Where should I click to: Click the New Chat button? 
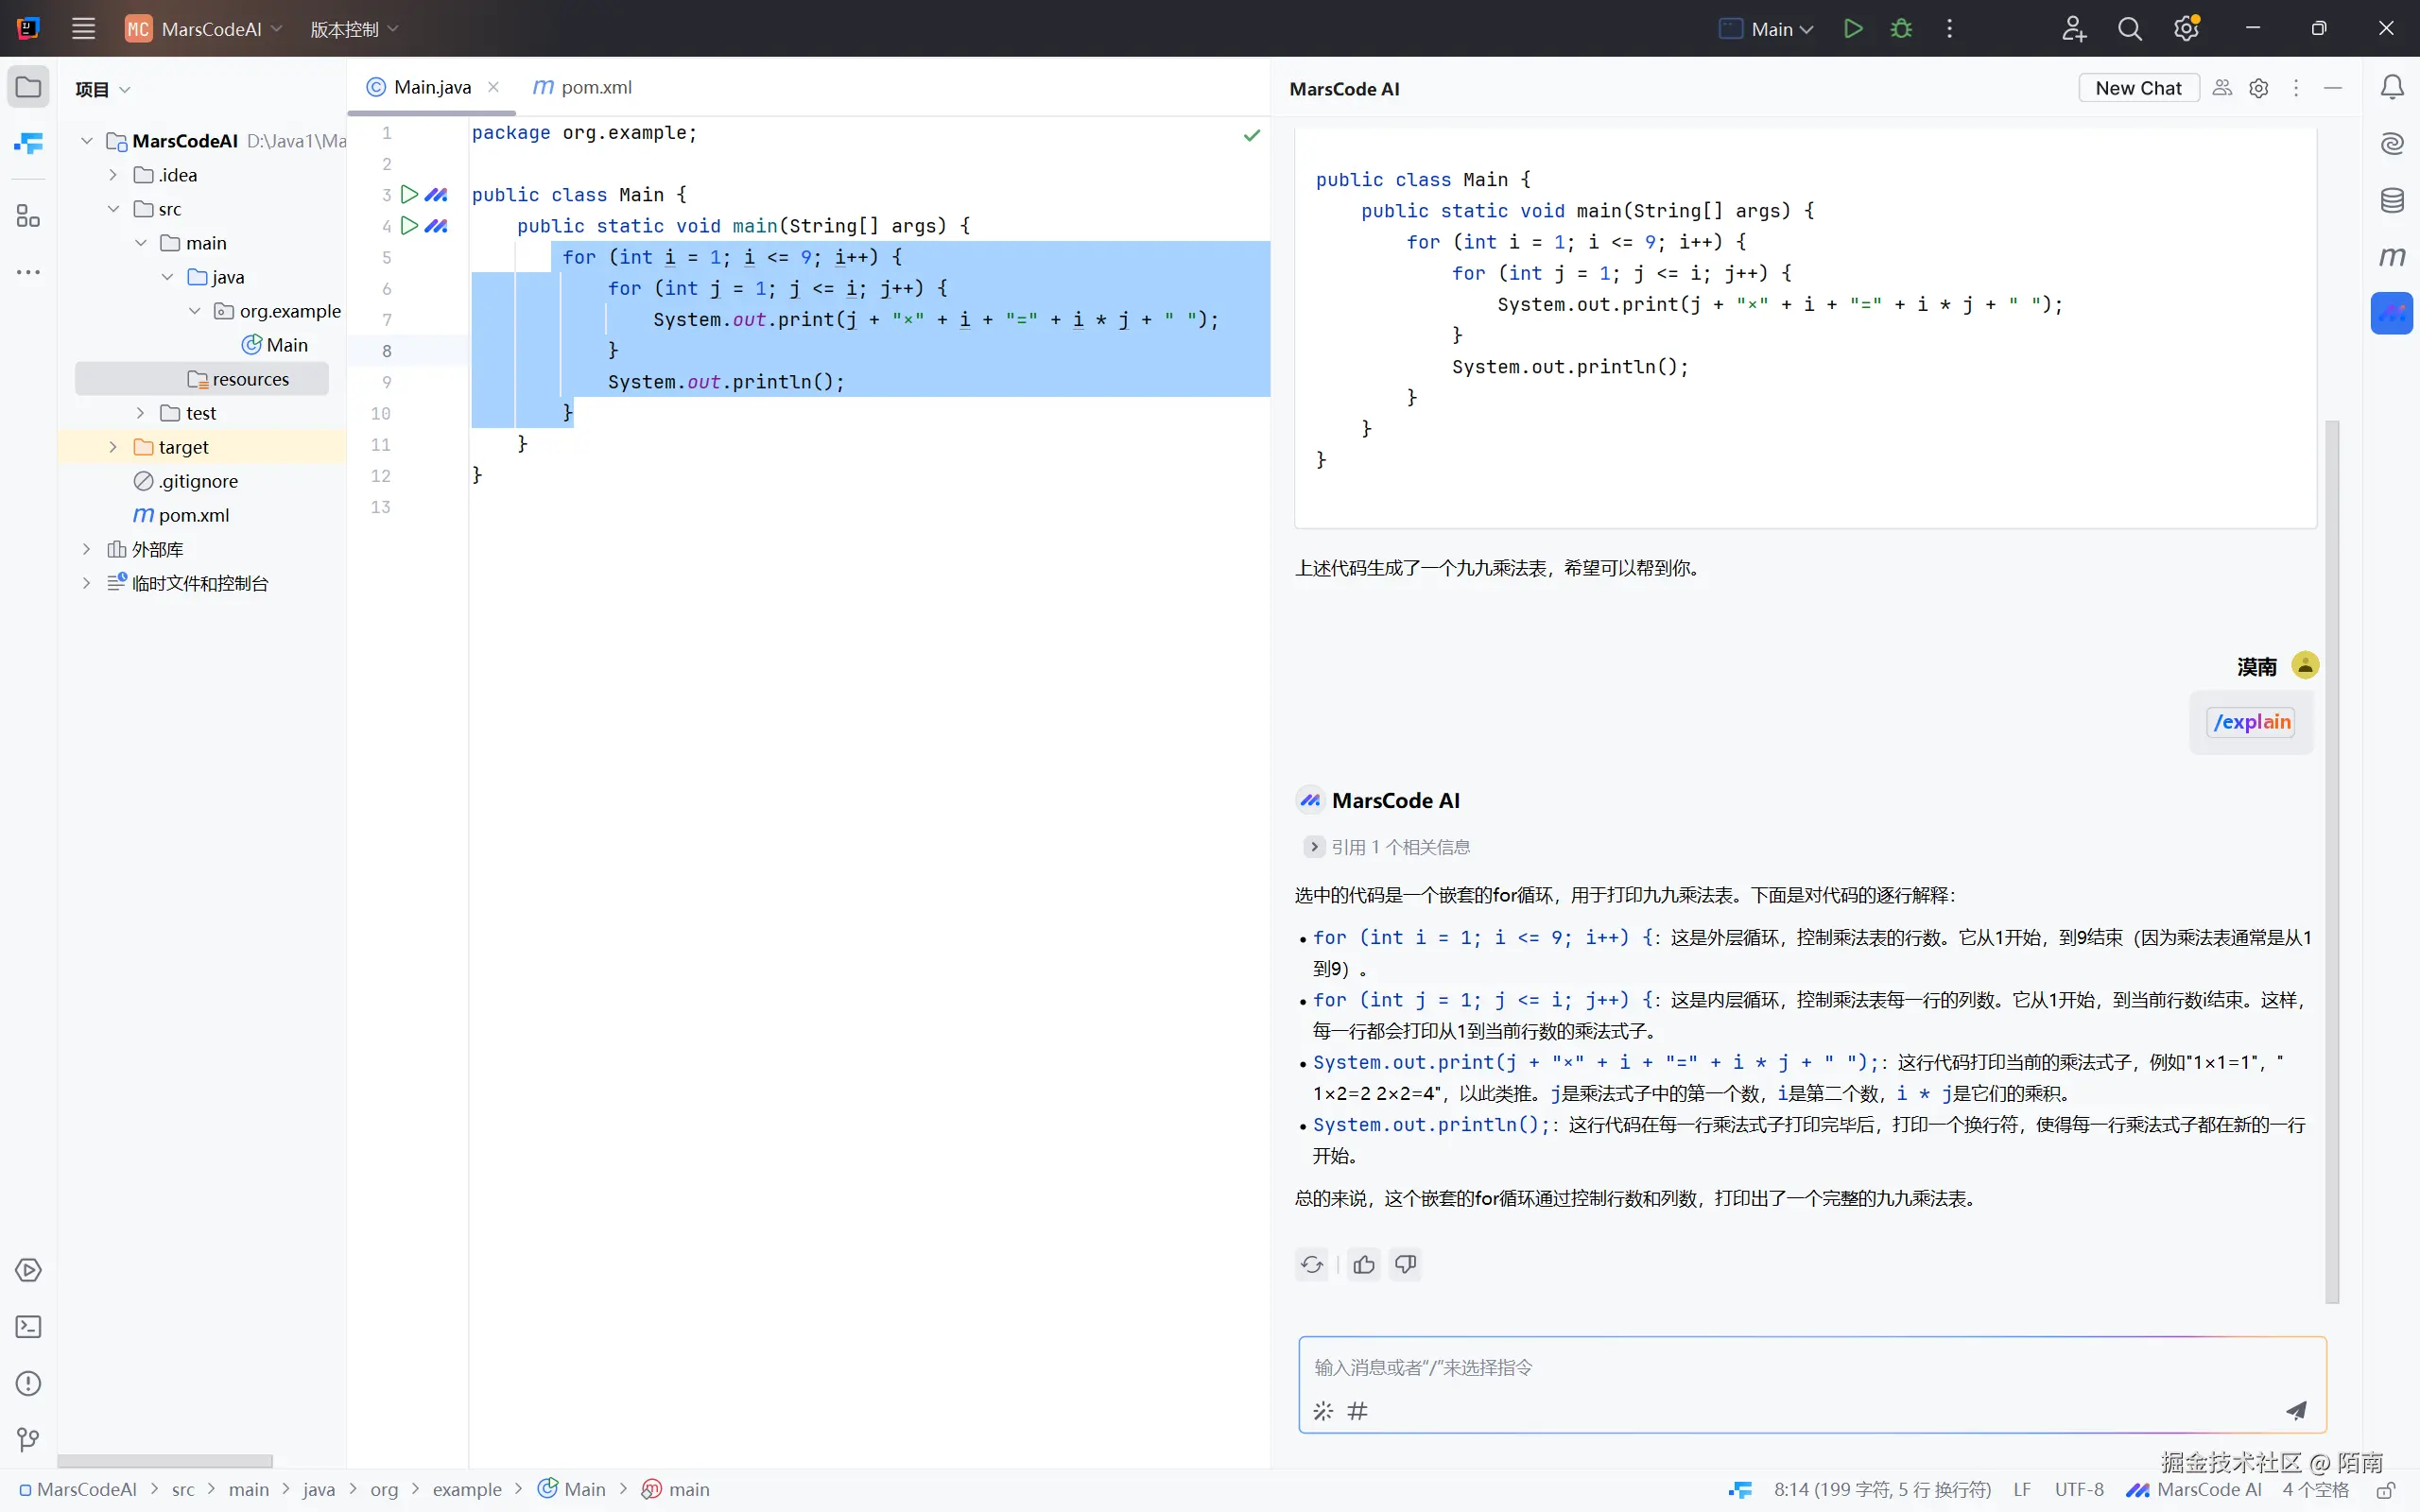click(2137, 88)
